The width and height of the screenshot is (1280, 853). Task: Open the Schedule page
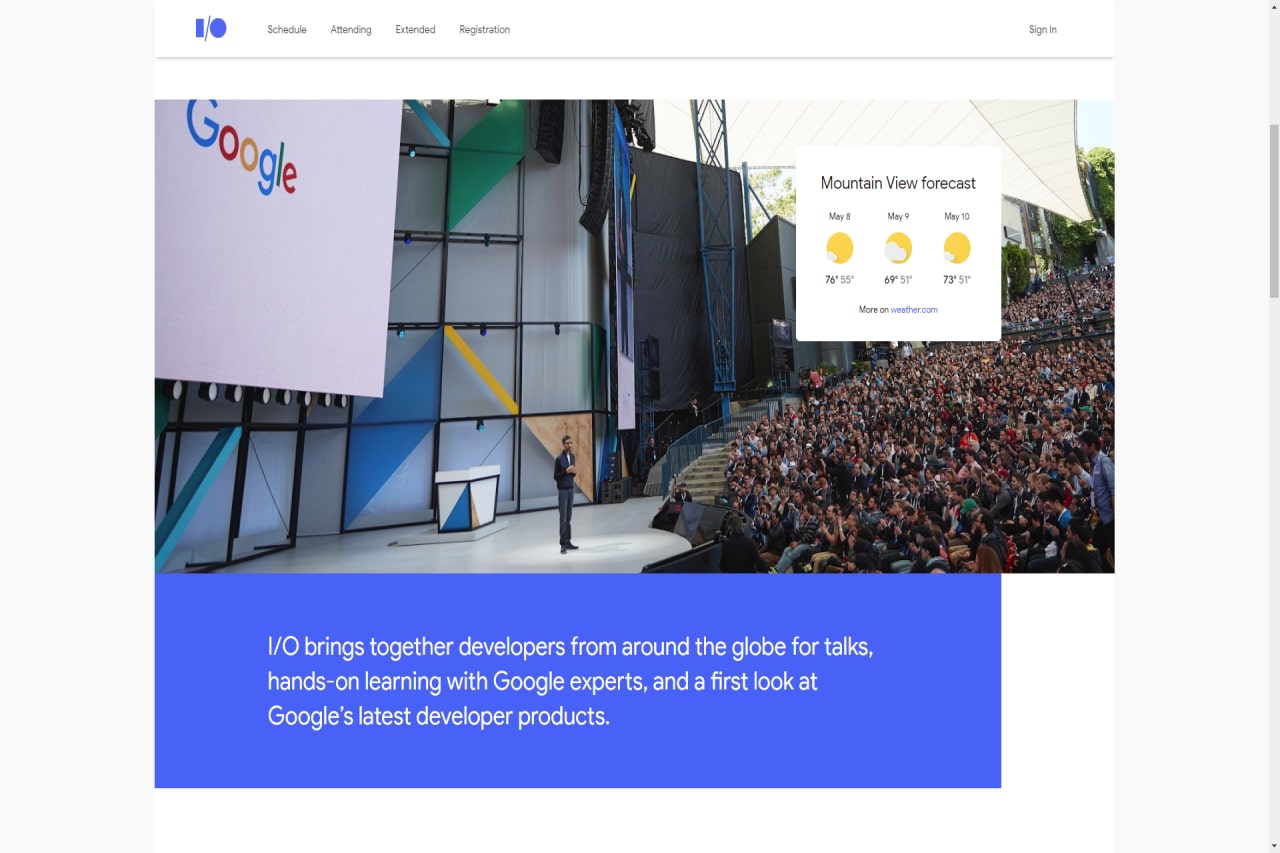click(287, 30)
